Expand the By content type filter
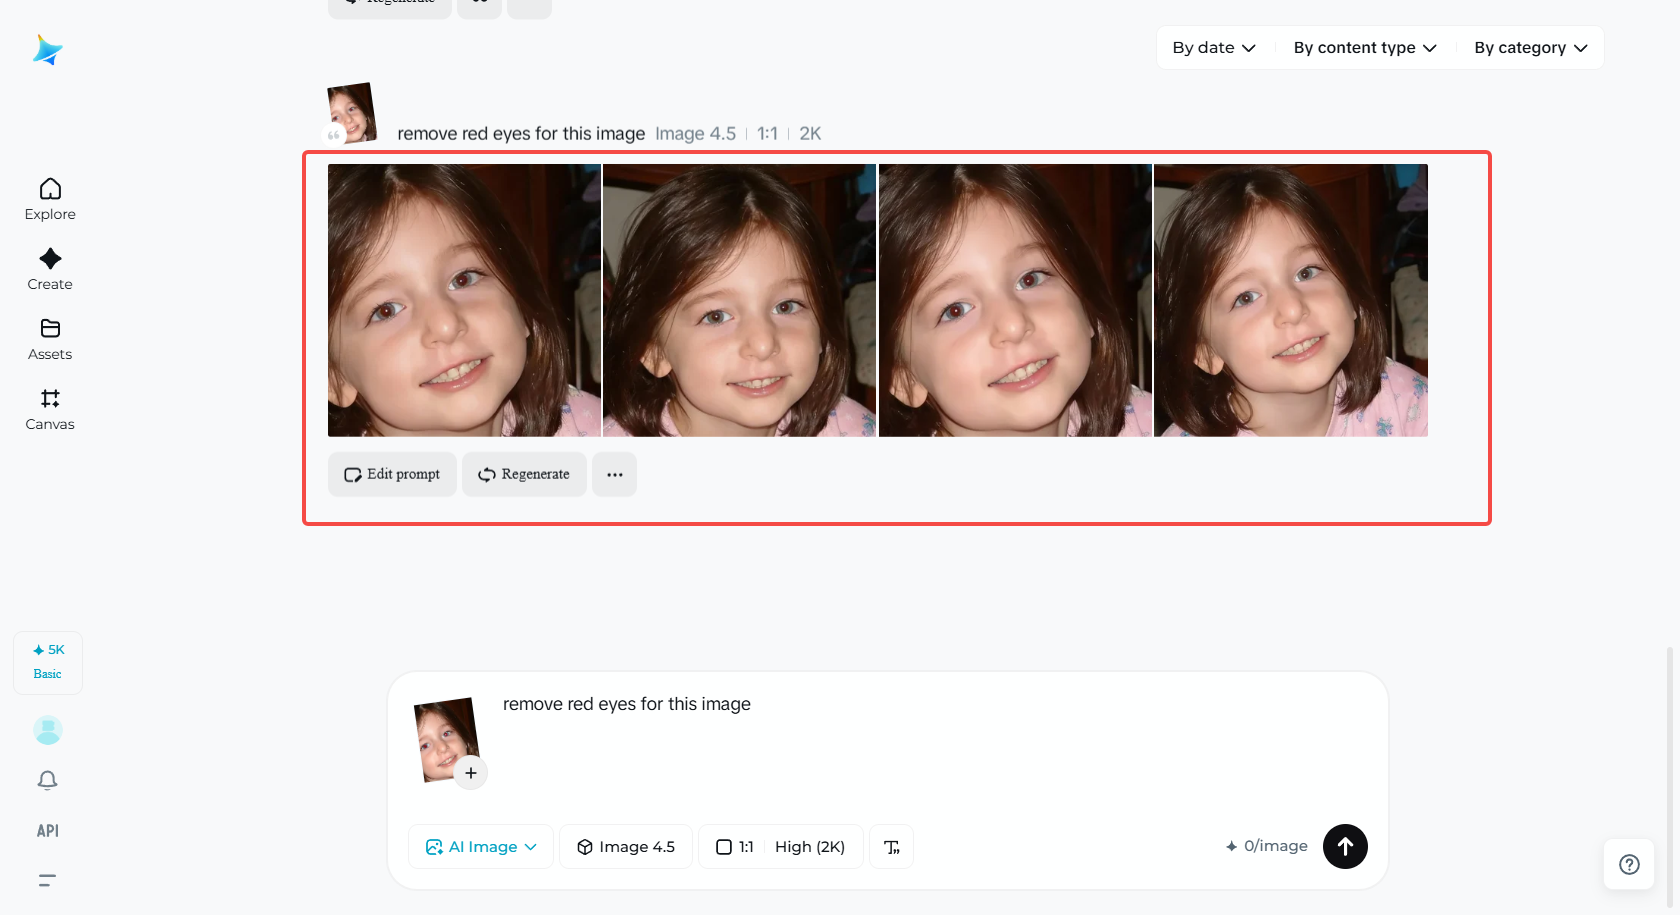Screen dimensions: 1680x915 pos(1364,47)
